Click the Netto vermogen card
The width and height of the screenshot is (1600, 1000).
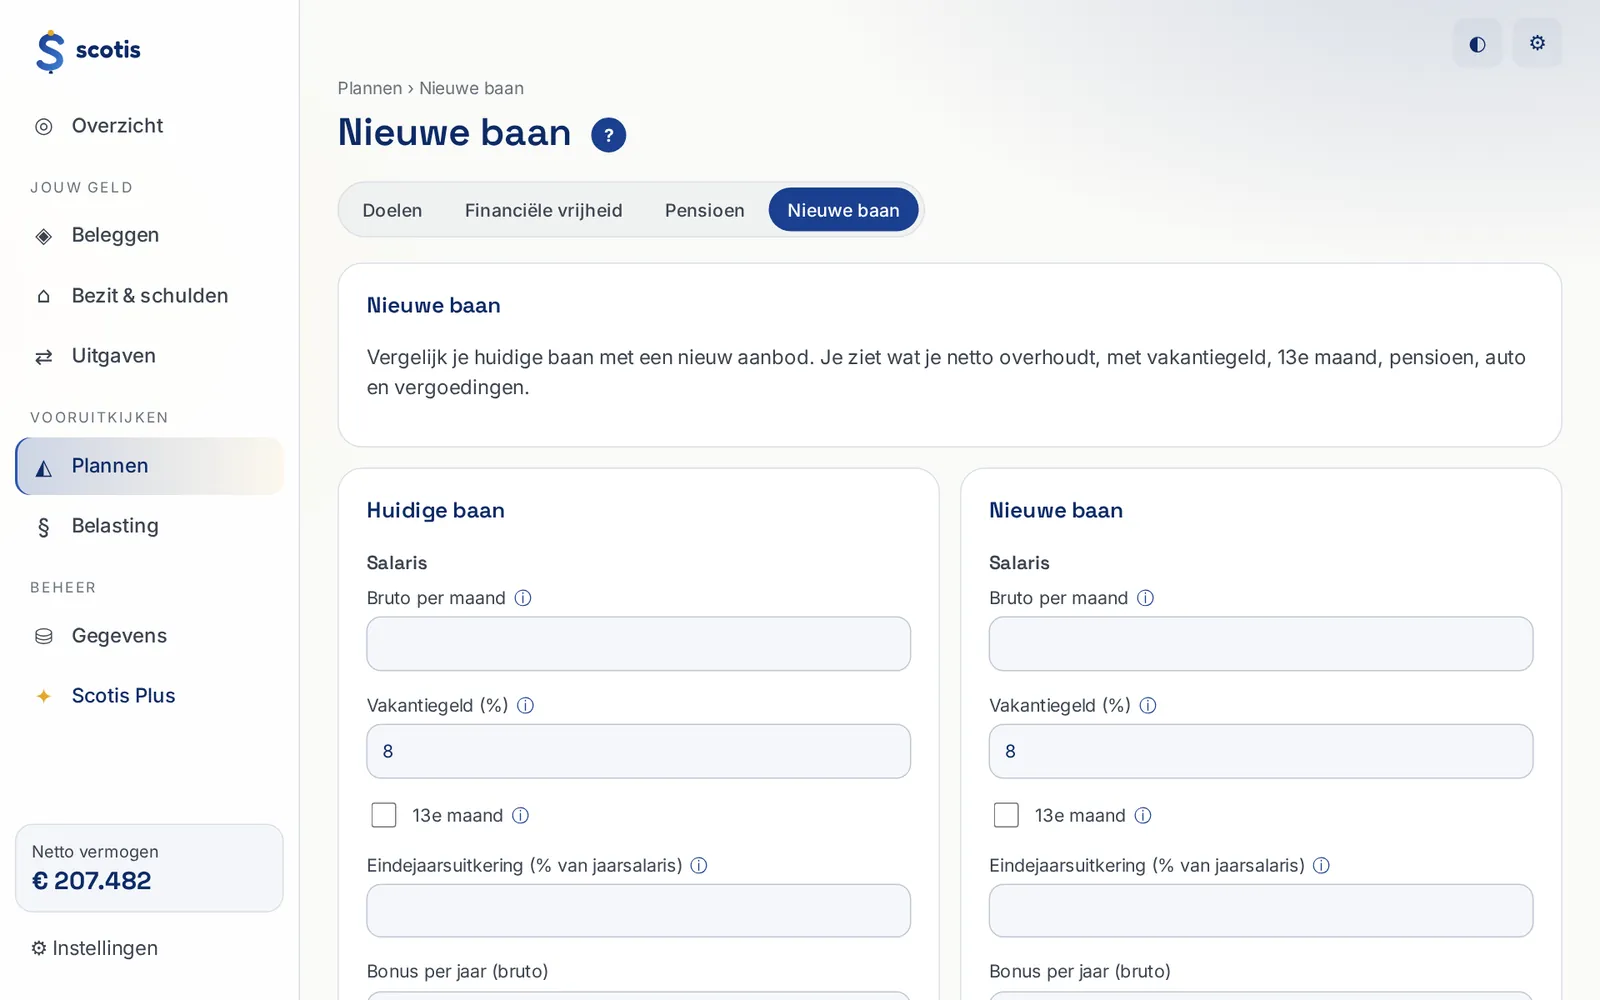click(149, 868)
